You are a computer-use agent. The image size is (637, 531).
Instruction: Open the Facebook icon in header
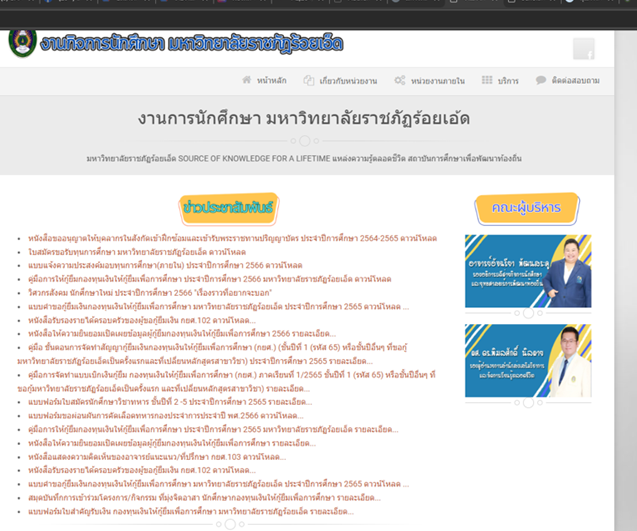(x=584, y=49)
